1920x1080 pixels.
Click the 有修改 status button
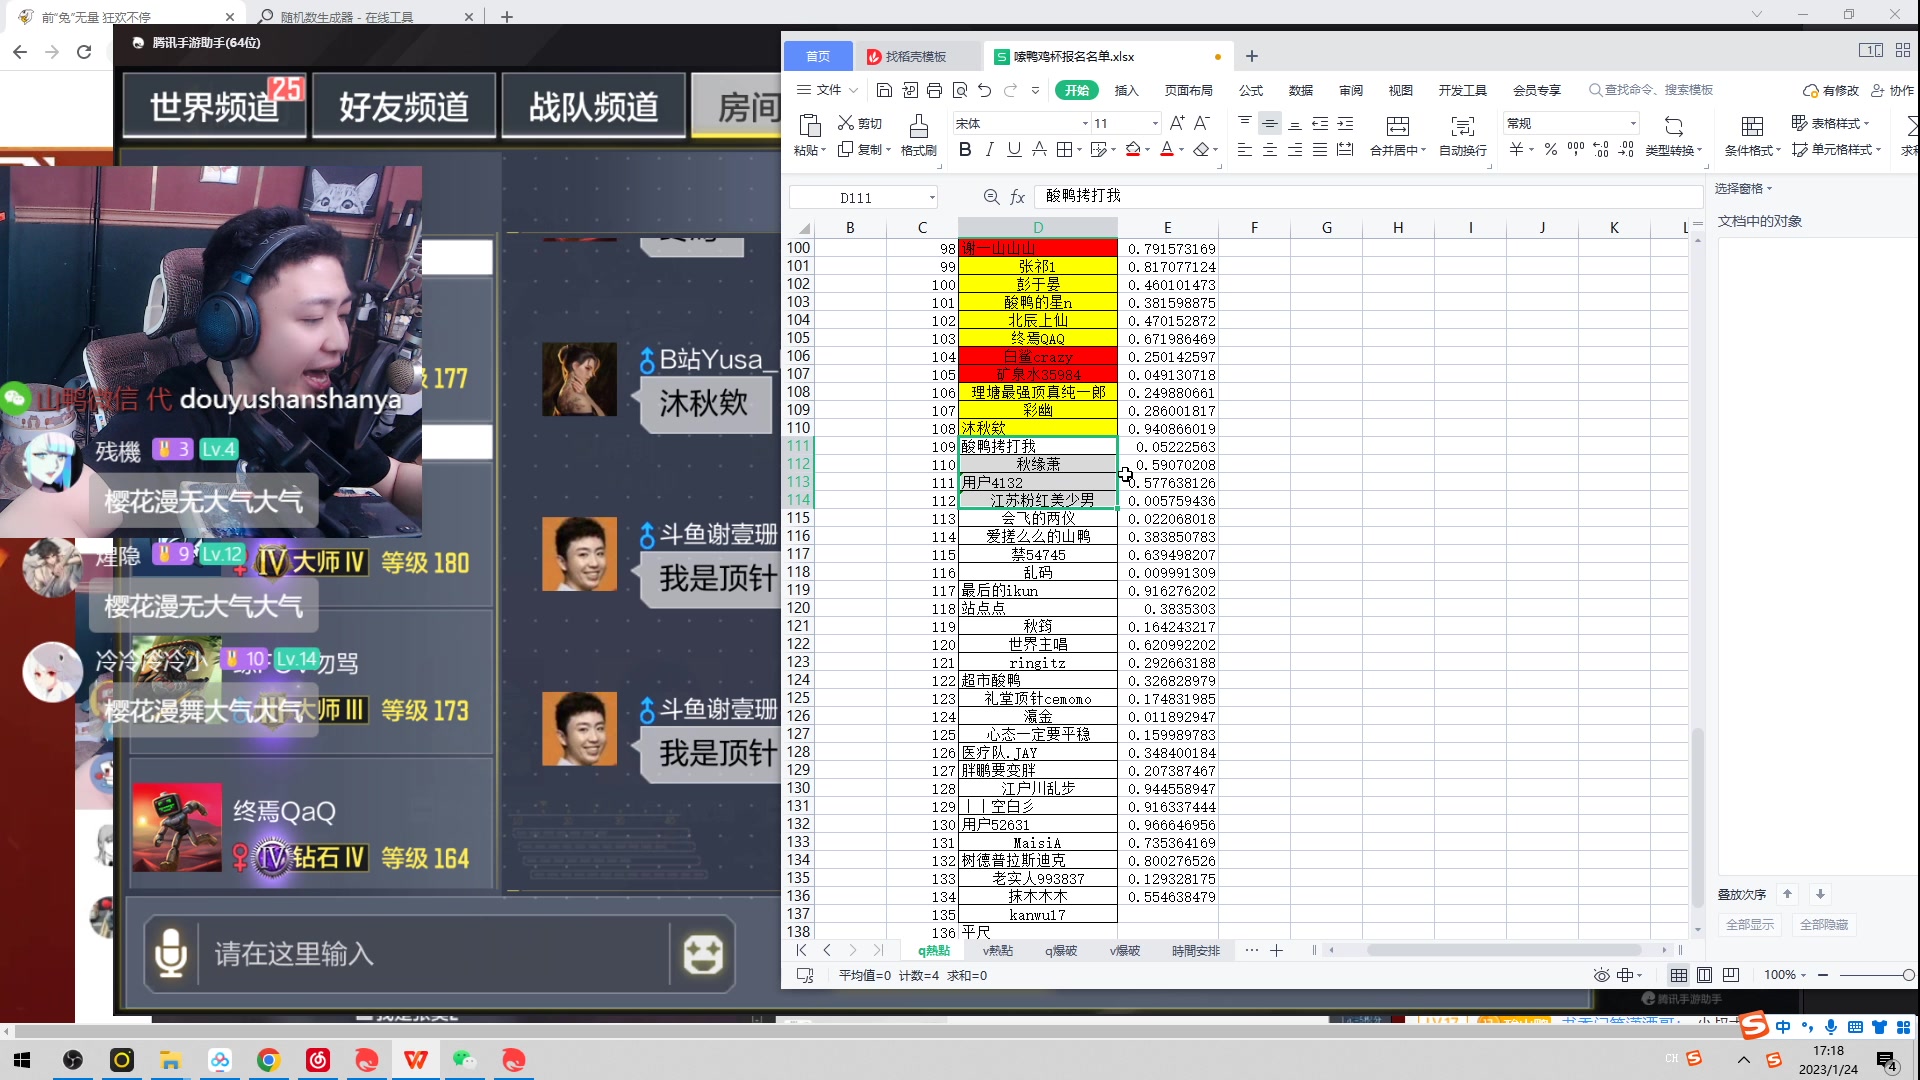coord(1831,90)
